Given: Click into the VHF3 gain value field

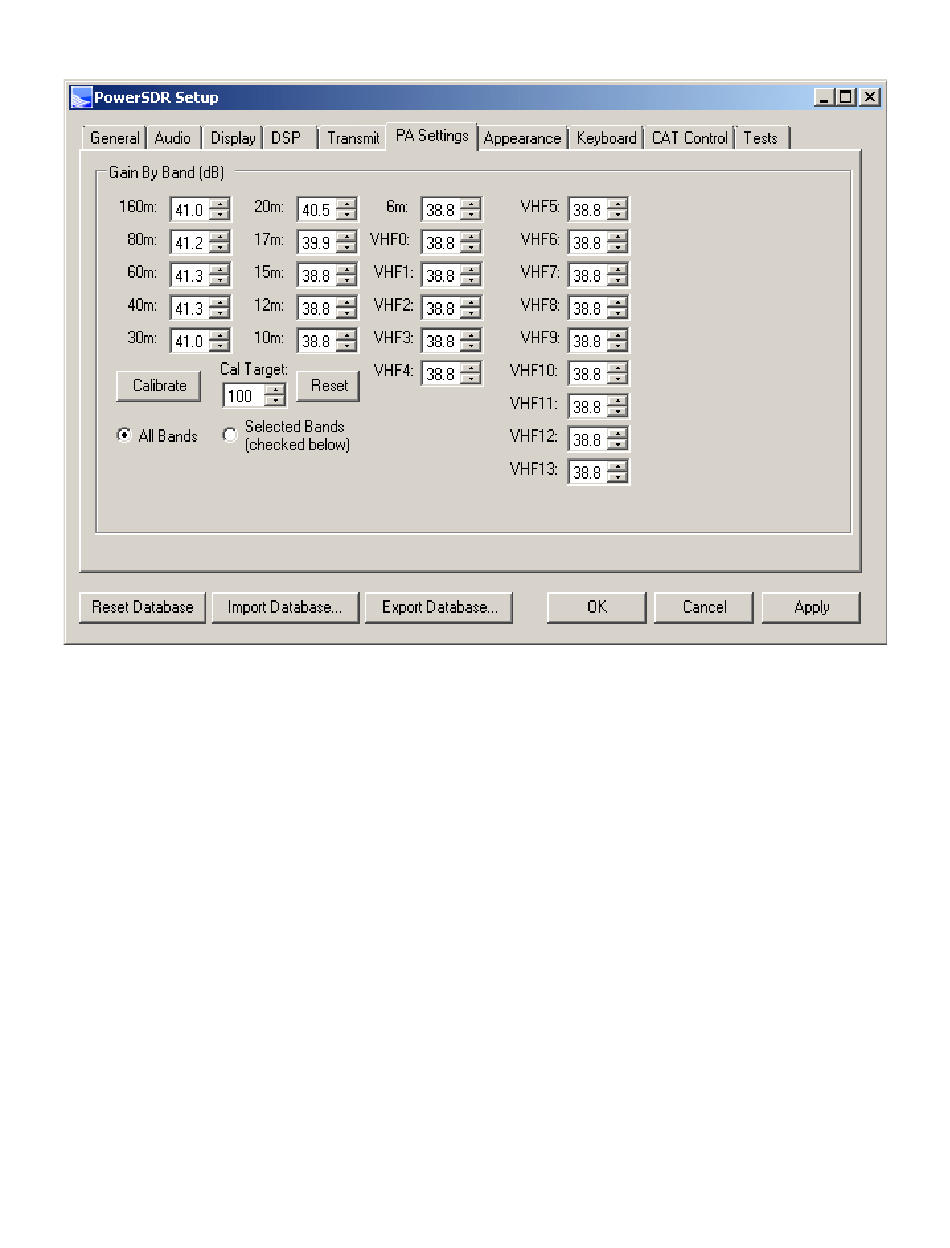Looking at the screenshot, I should (442, 341).
